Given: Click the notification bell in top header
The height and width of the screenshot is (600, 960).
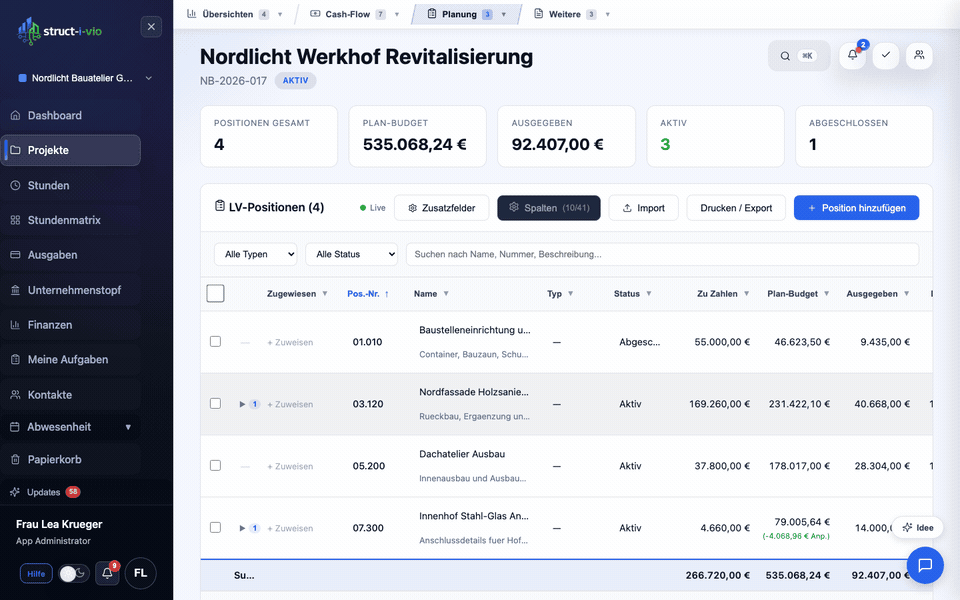Looking at the screenshot, I should (x=853, y=56).
